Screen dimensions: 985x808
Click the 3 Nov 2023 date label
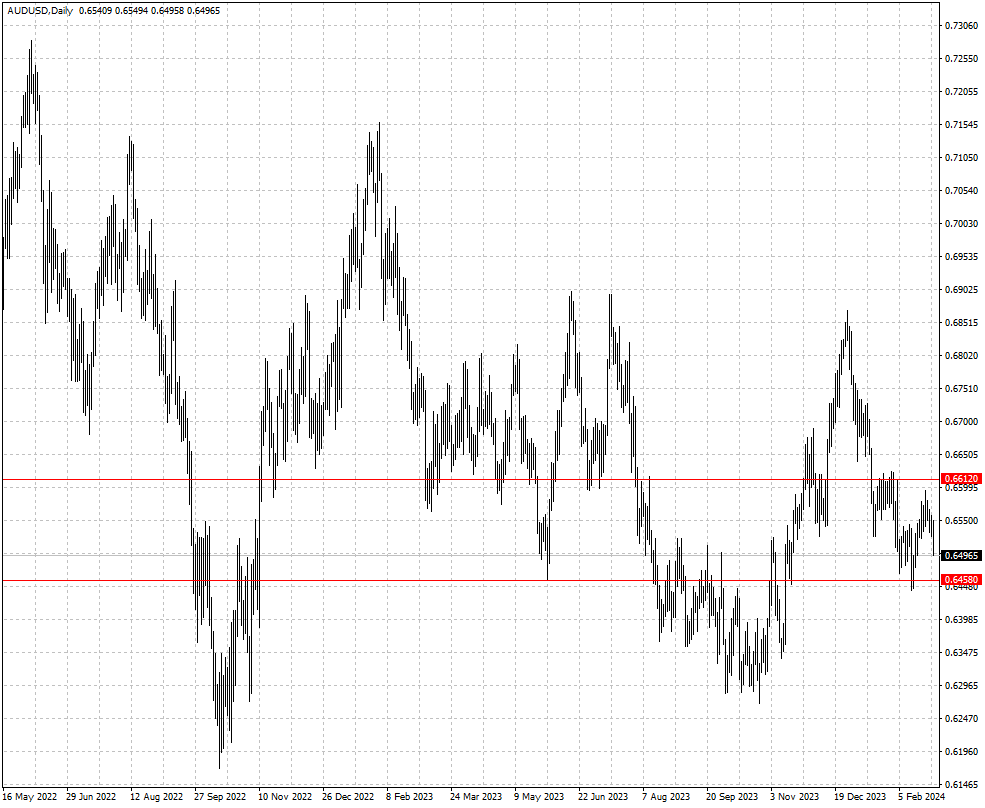[795, 797]
